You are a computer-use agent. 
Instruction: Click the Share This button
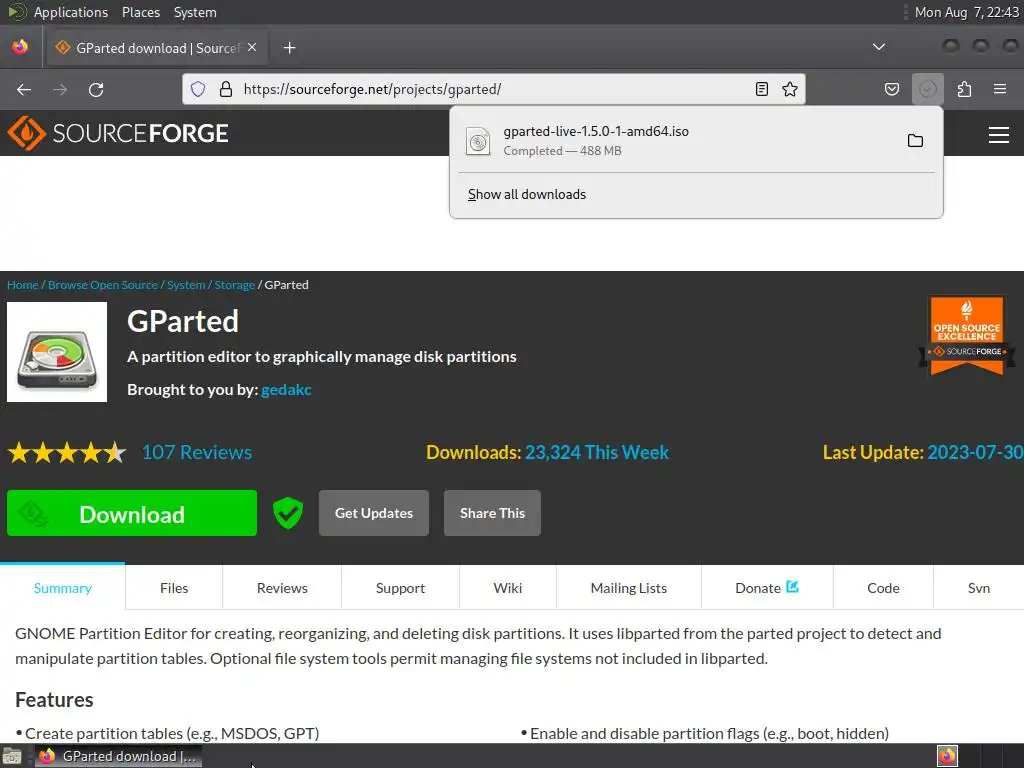tap(492, 513)
